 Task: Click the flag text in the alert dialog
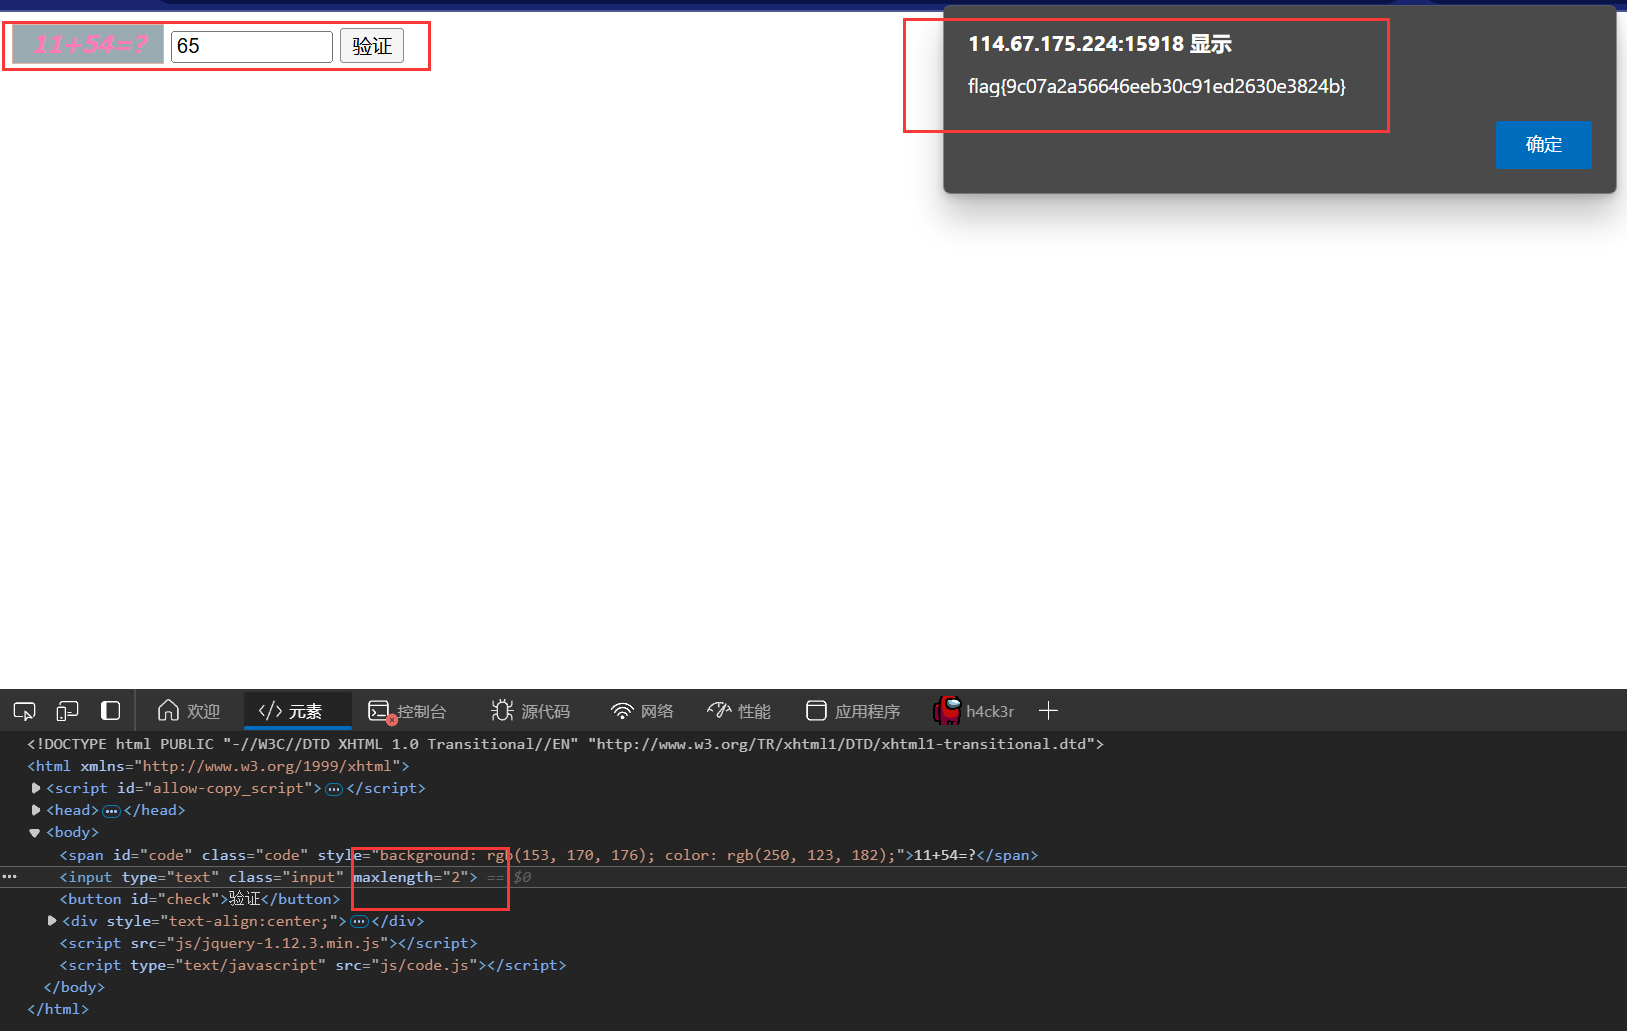coord(1157,87)
